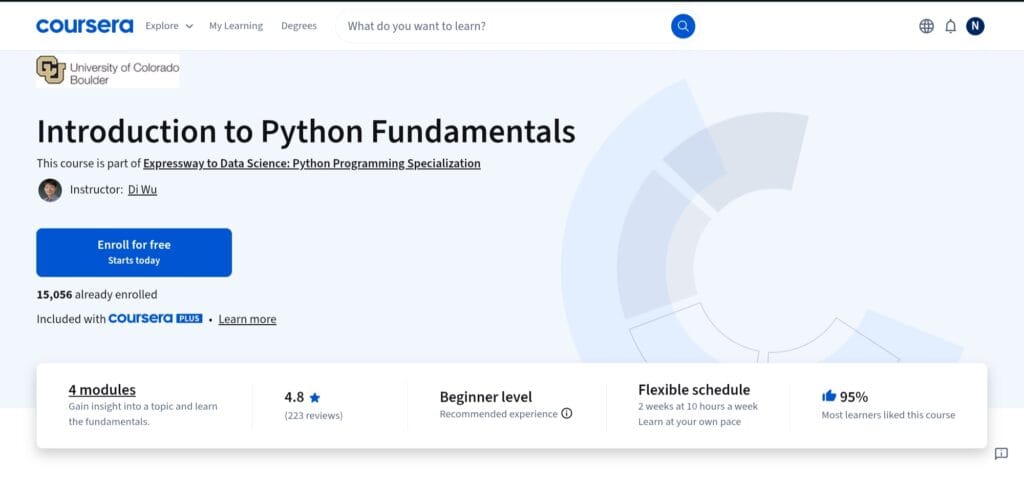
Task: Open the feedback chat icon at bottom right
Action: [x=1001, y=454]
